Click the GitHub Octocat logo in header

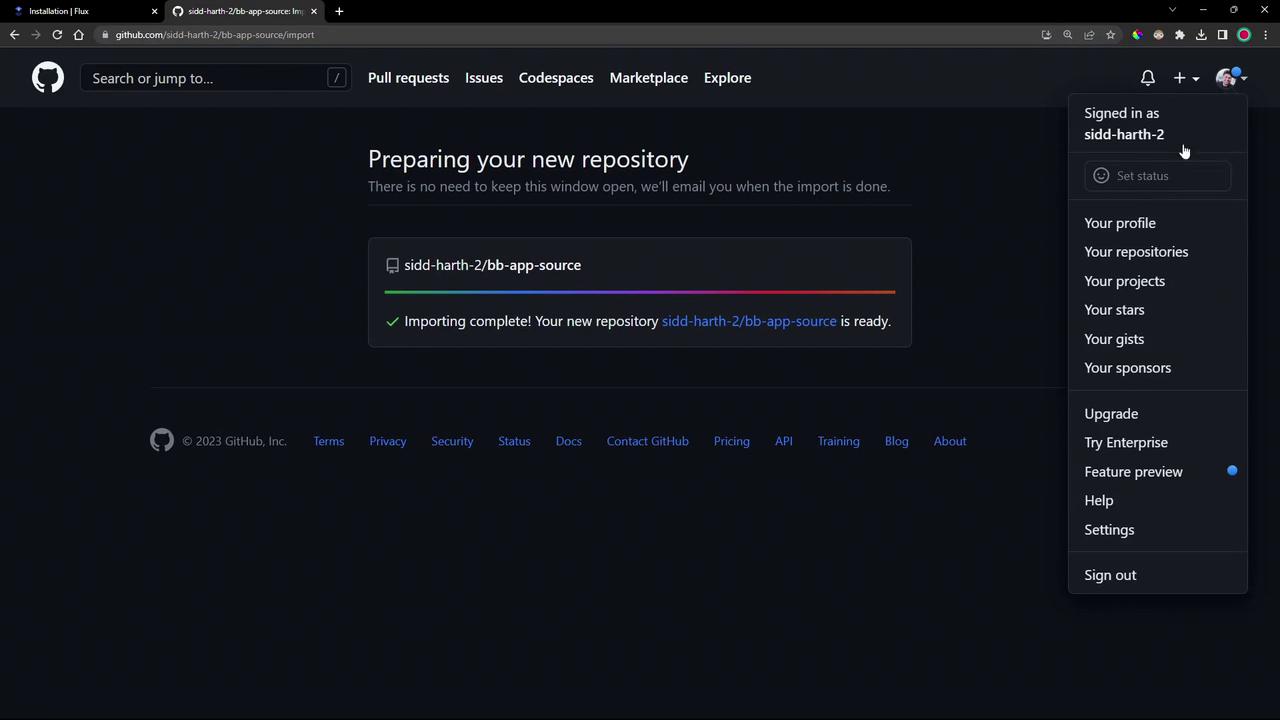47,77
